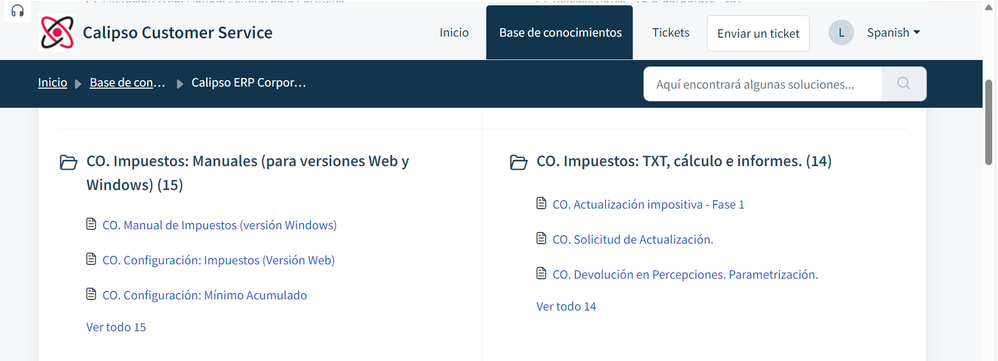This screenshot has height=361, width=998.
Task: Click the headphones support icon
Action: point(17,11)
